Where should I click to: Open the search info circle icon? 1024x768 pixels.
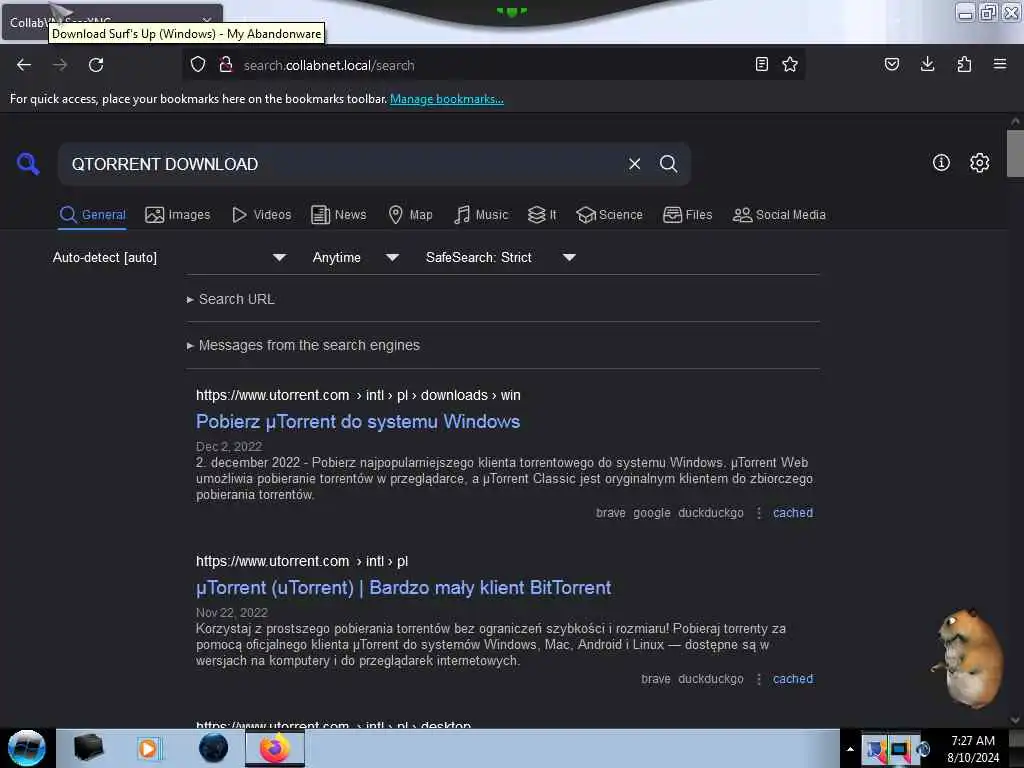941,163
